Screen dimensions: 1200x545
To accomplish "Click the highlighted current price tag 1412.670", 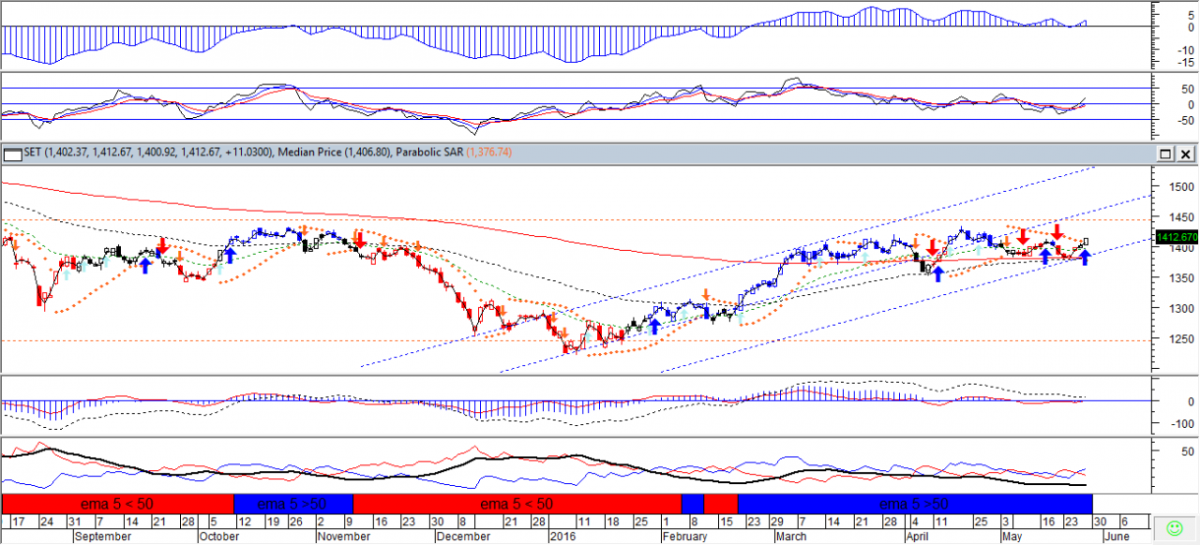I will coord(1176,237).
